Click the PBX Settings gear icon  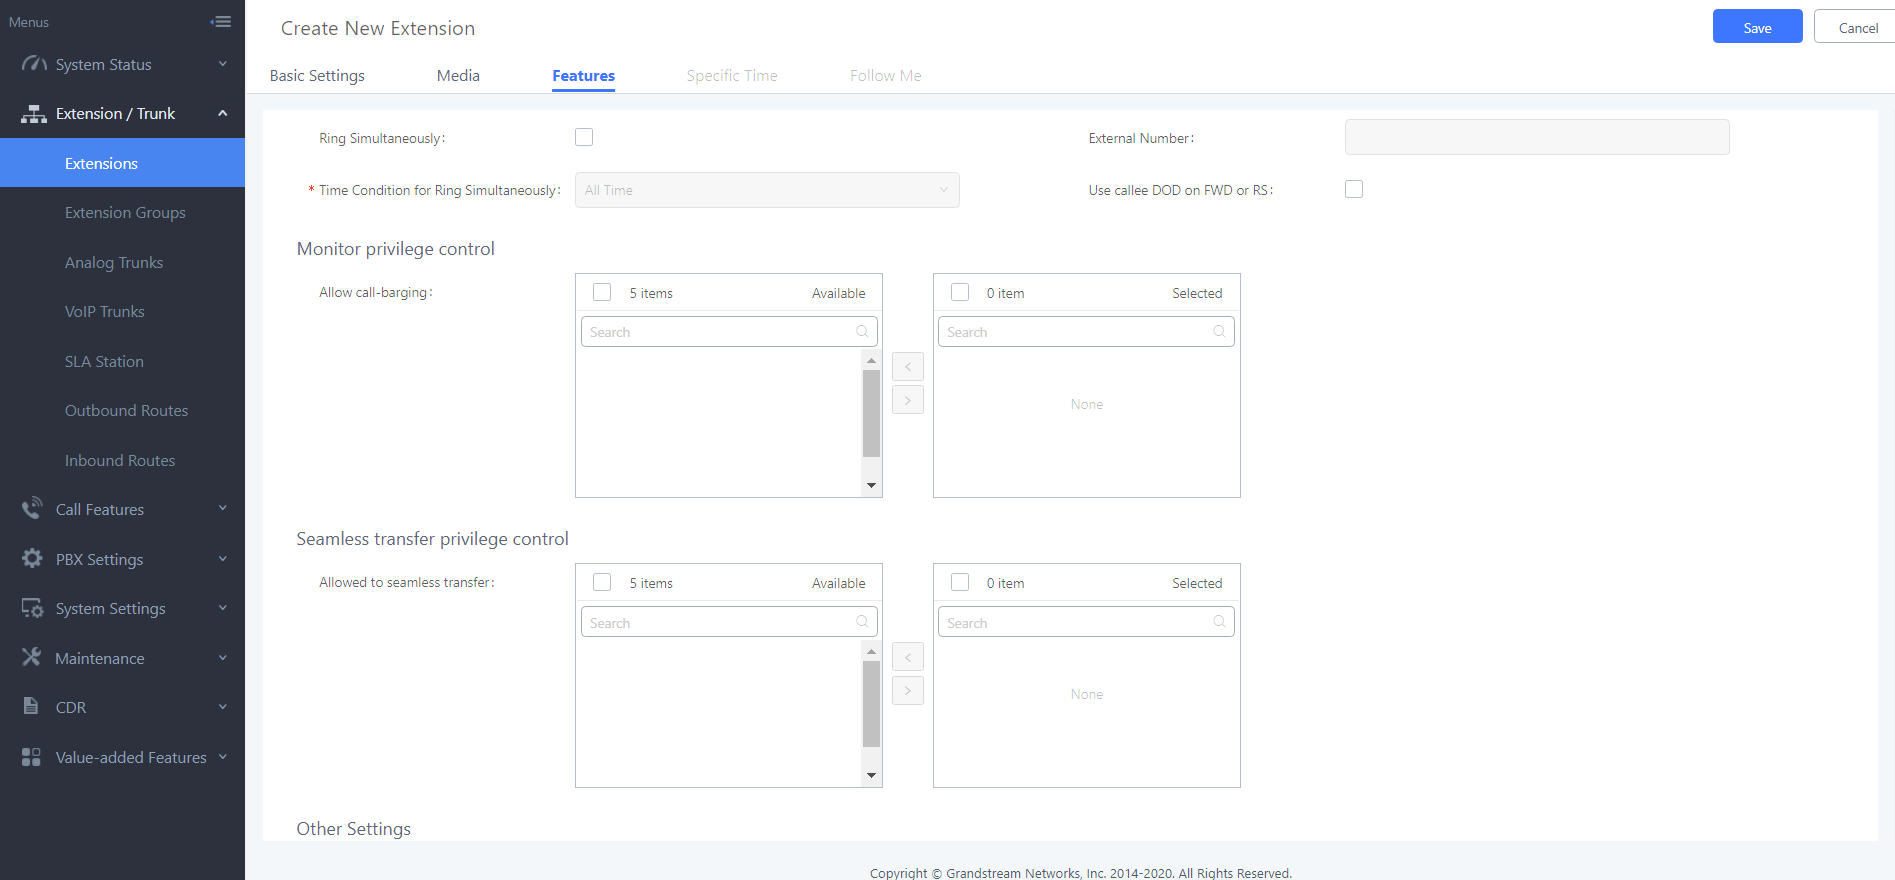[32, 559]
